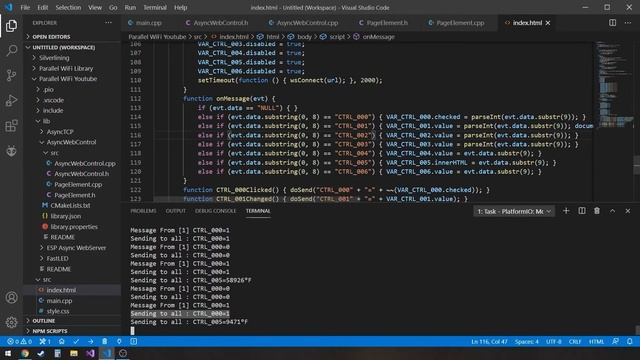
Task: Open errors and warnings count in status bar
Action: pos(20,341)
